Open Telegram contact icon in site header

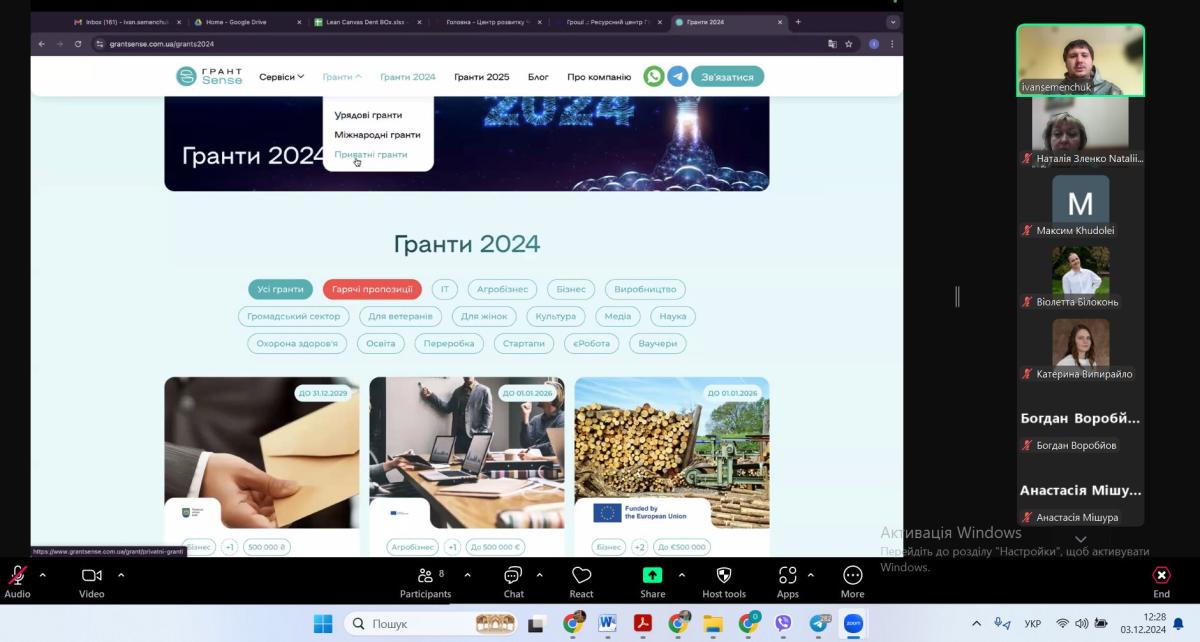tap(678, 76)
